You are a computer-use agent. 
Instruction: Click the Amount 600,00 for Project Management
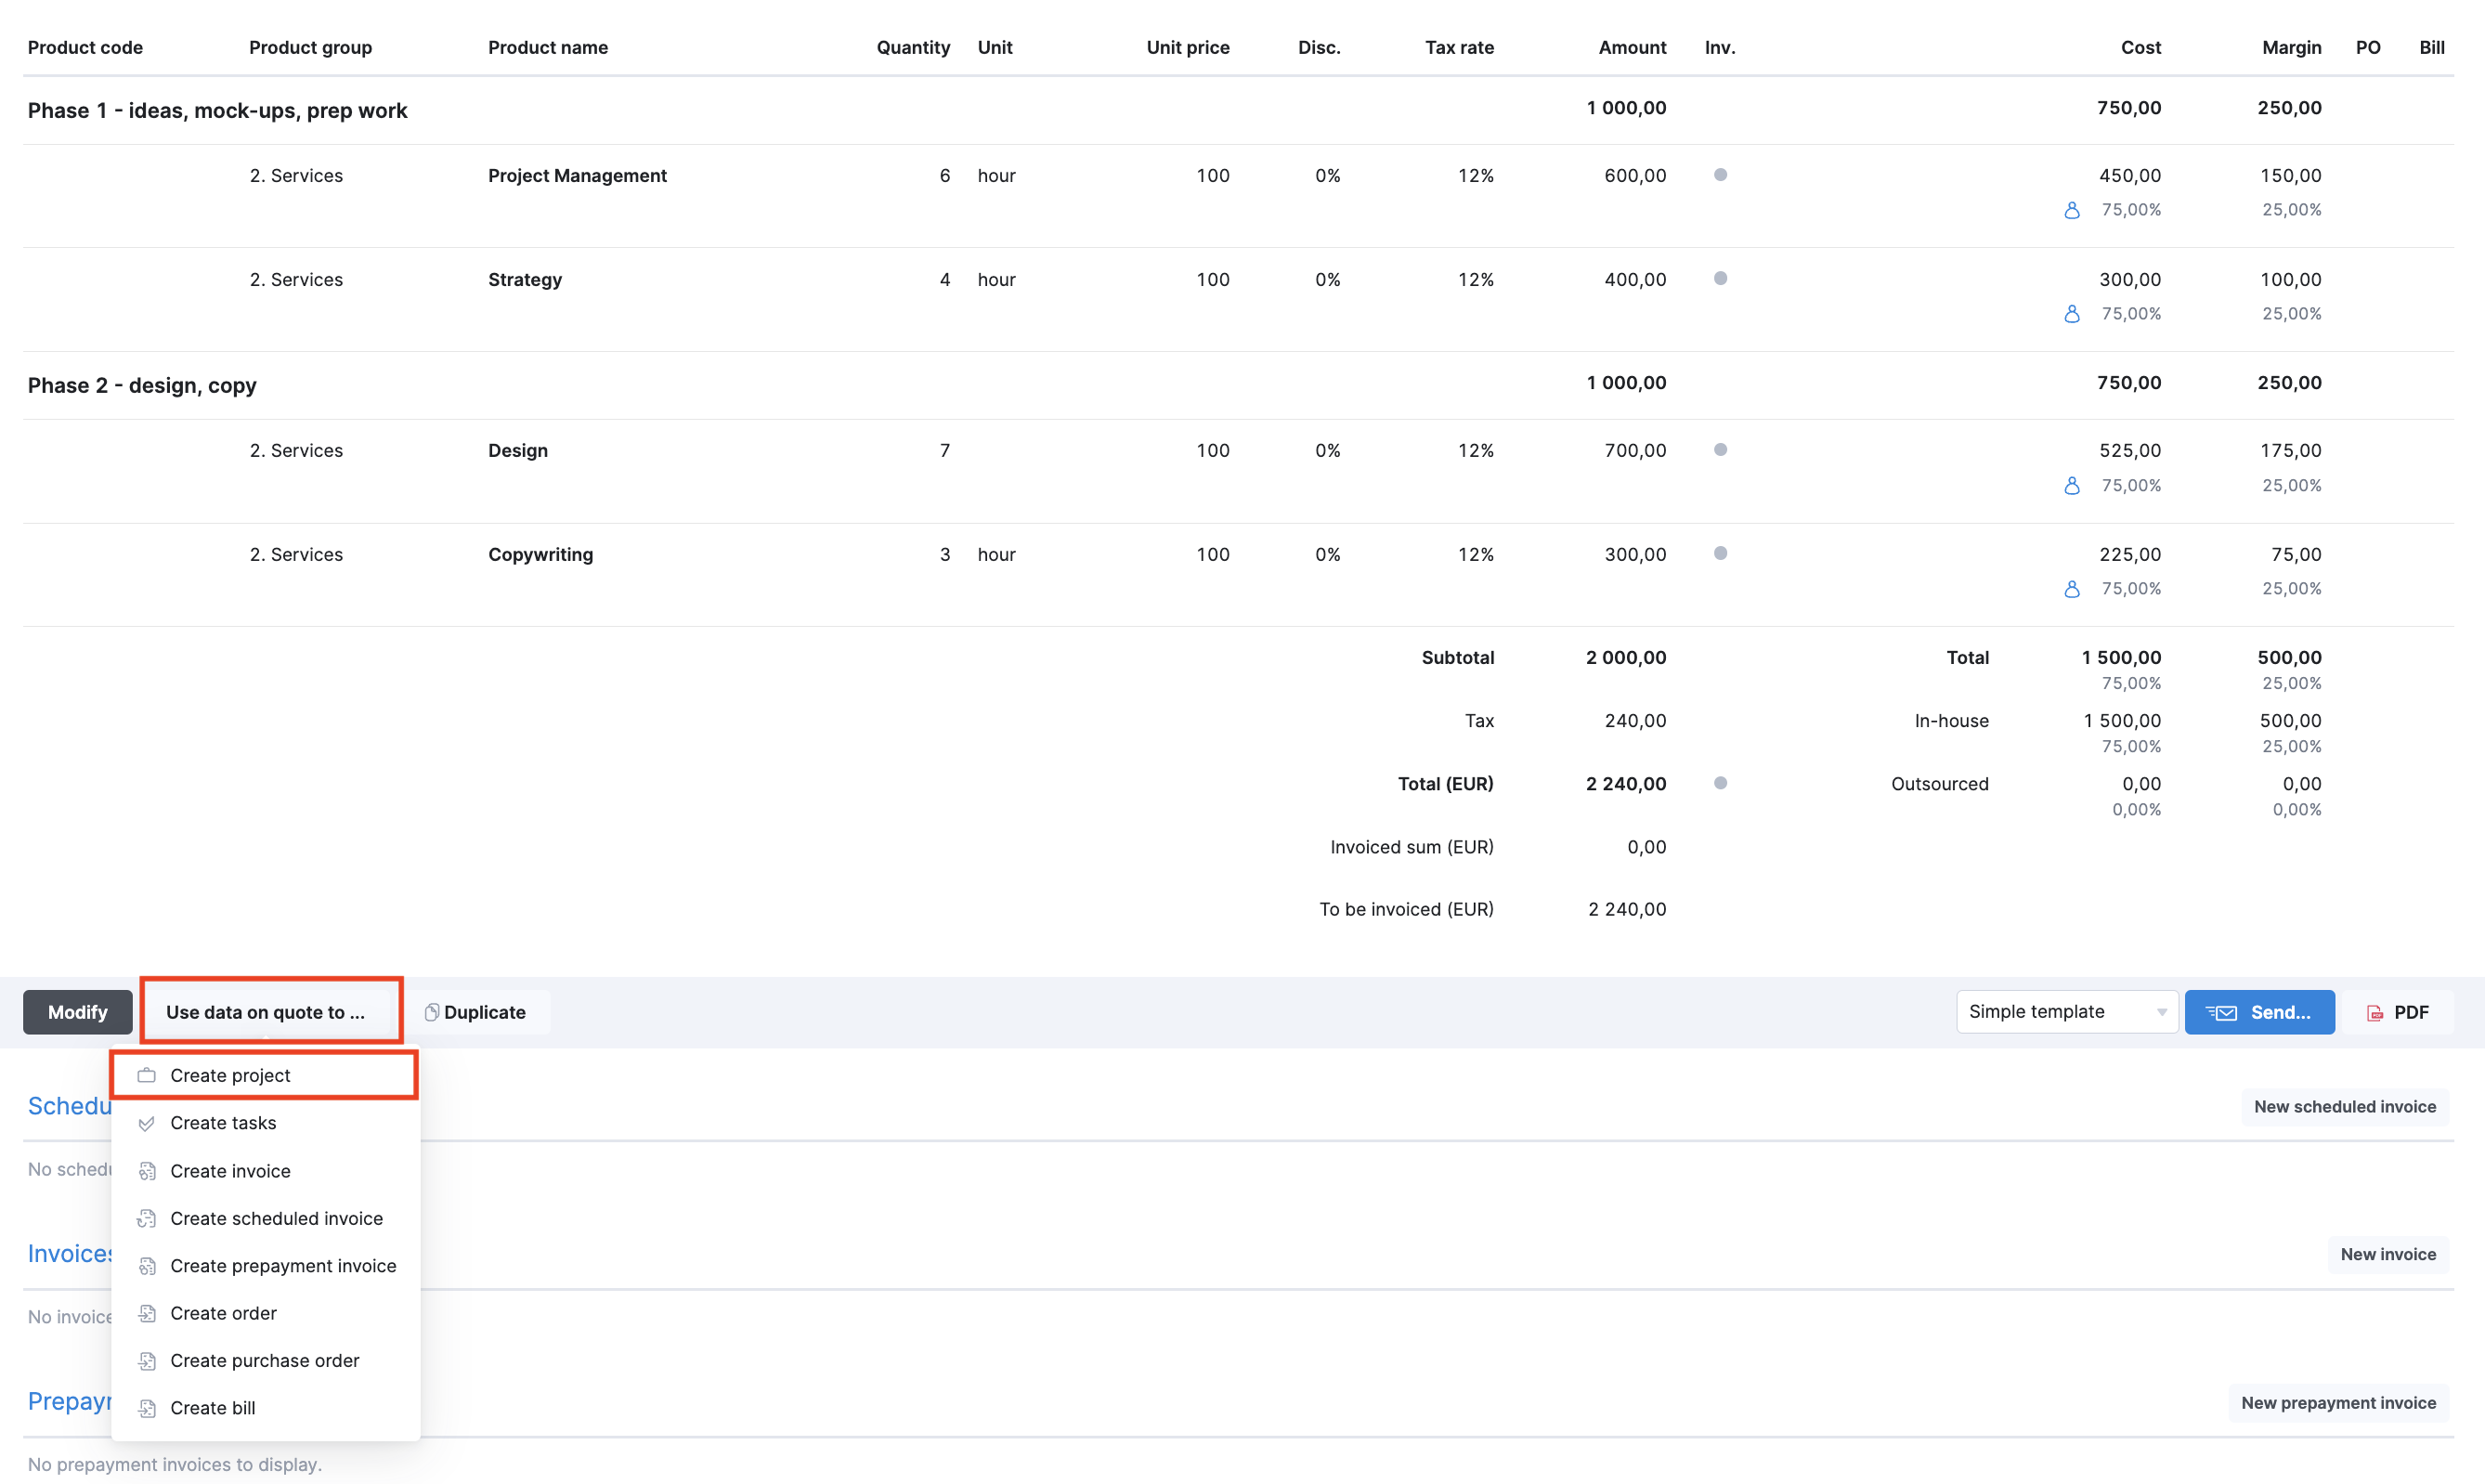coord(1635,175)
